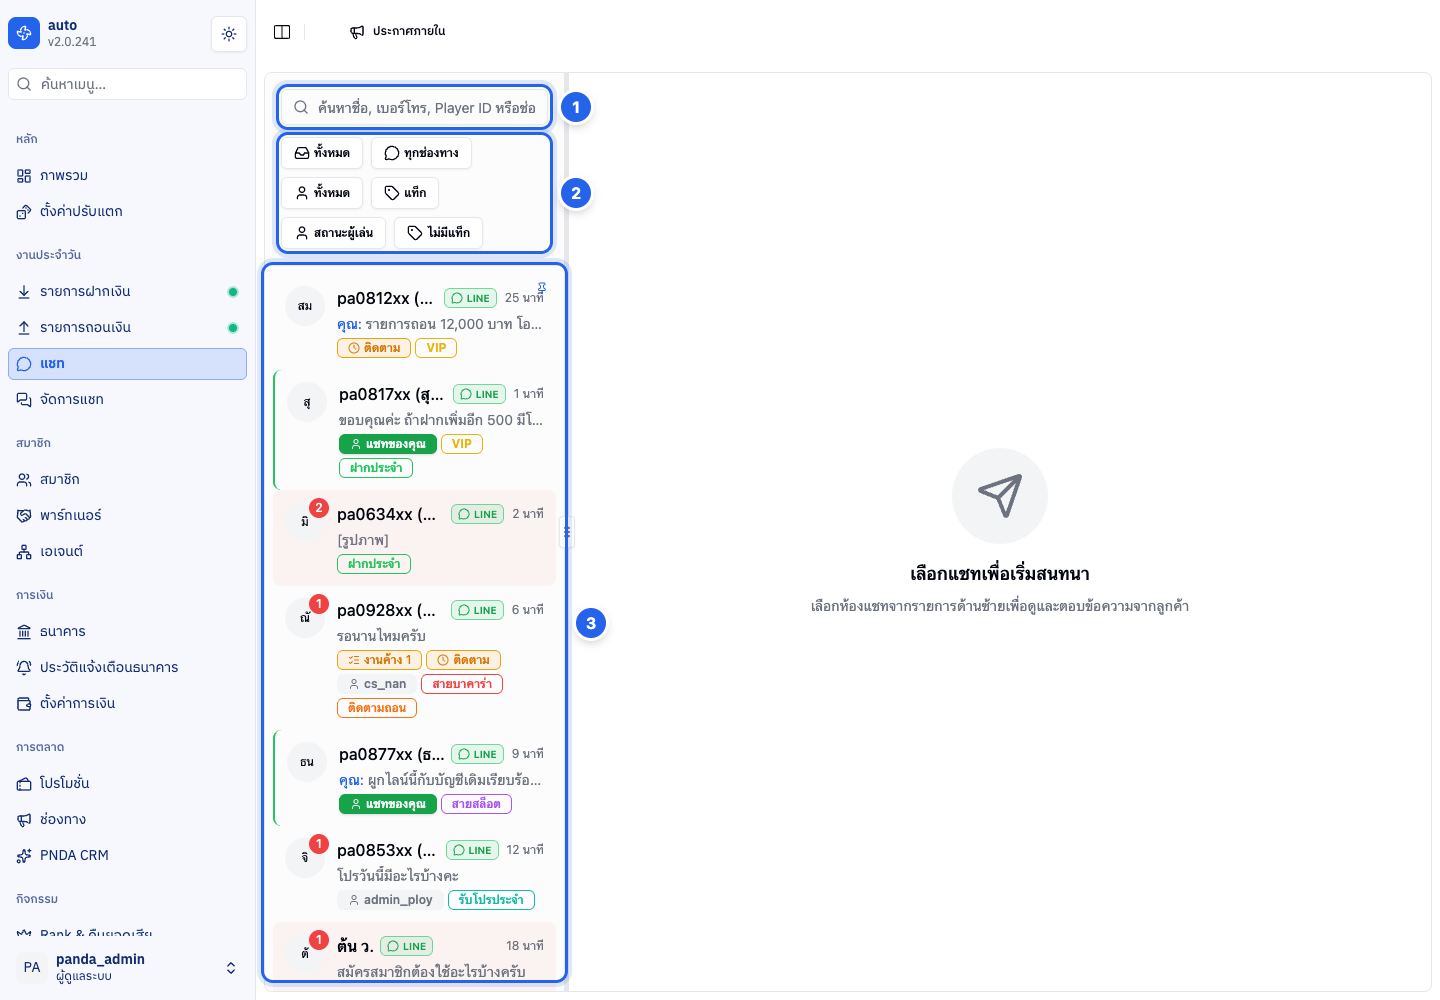Click the chat search field for name or phone
The image size is (1440, 1000).
pyautogui.click(x=414, y=108)
